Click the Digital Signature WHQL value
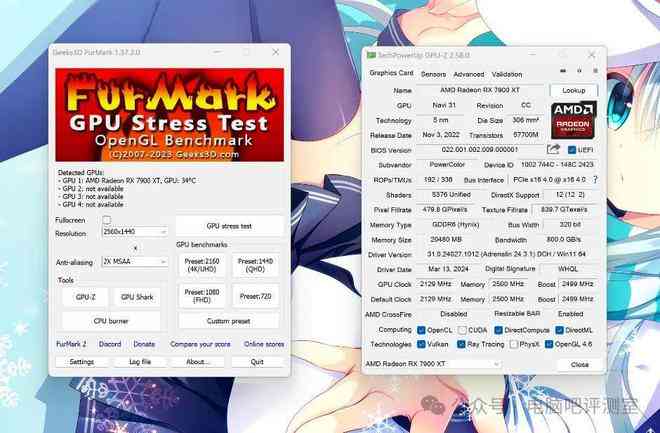The image size is (660, 433). tap(570, 268)
